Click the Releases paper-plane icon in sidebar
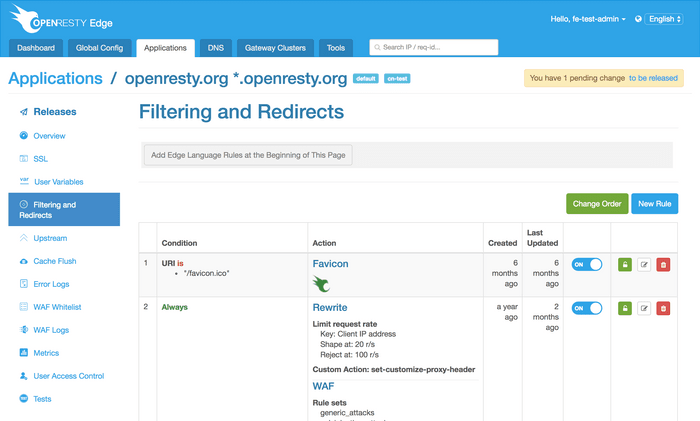Viewport: 700px width, 421px height. click(x=24, y=112)
